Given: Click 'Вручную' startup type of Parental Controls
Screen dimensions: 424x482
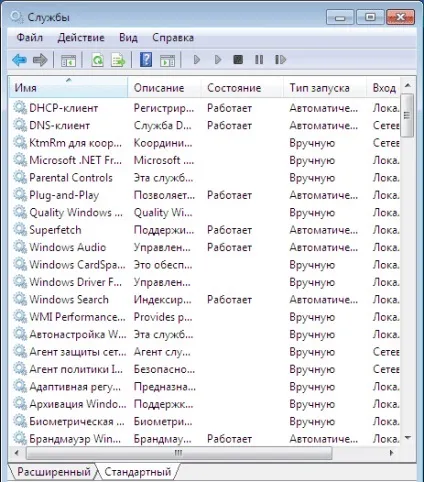Looking at the screenshot, I should tap(312, 178).
